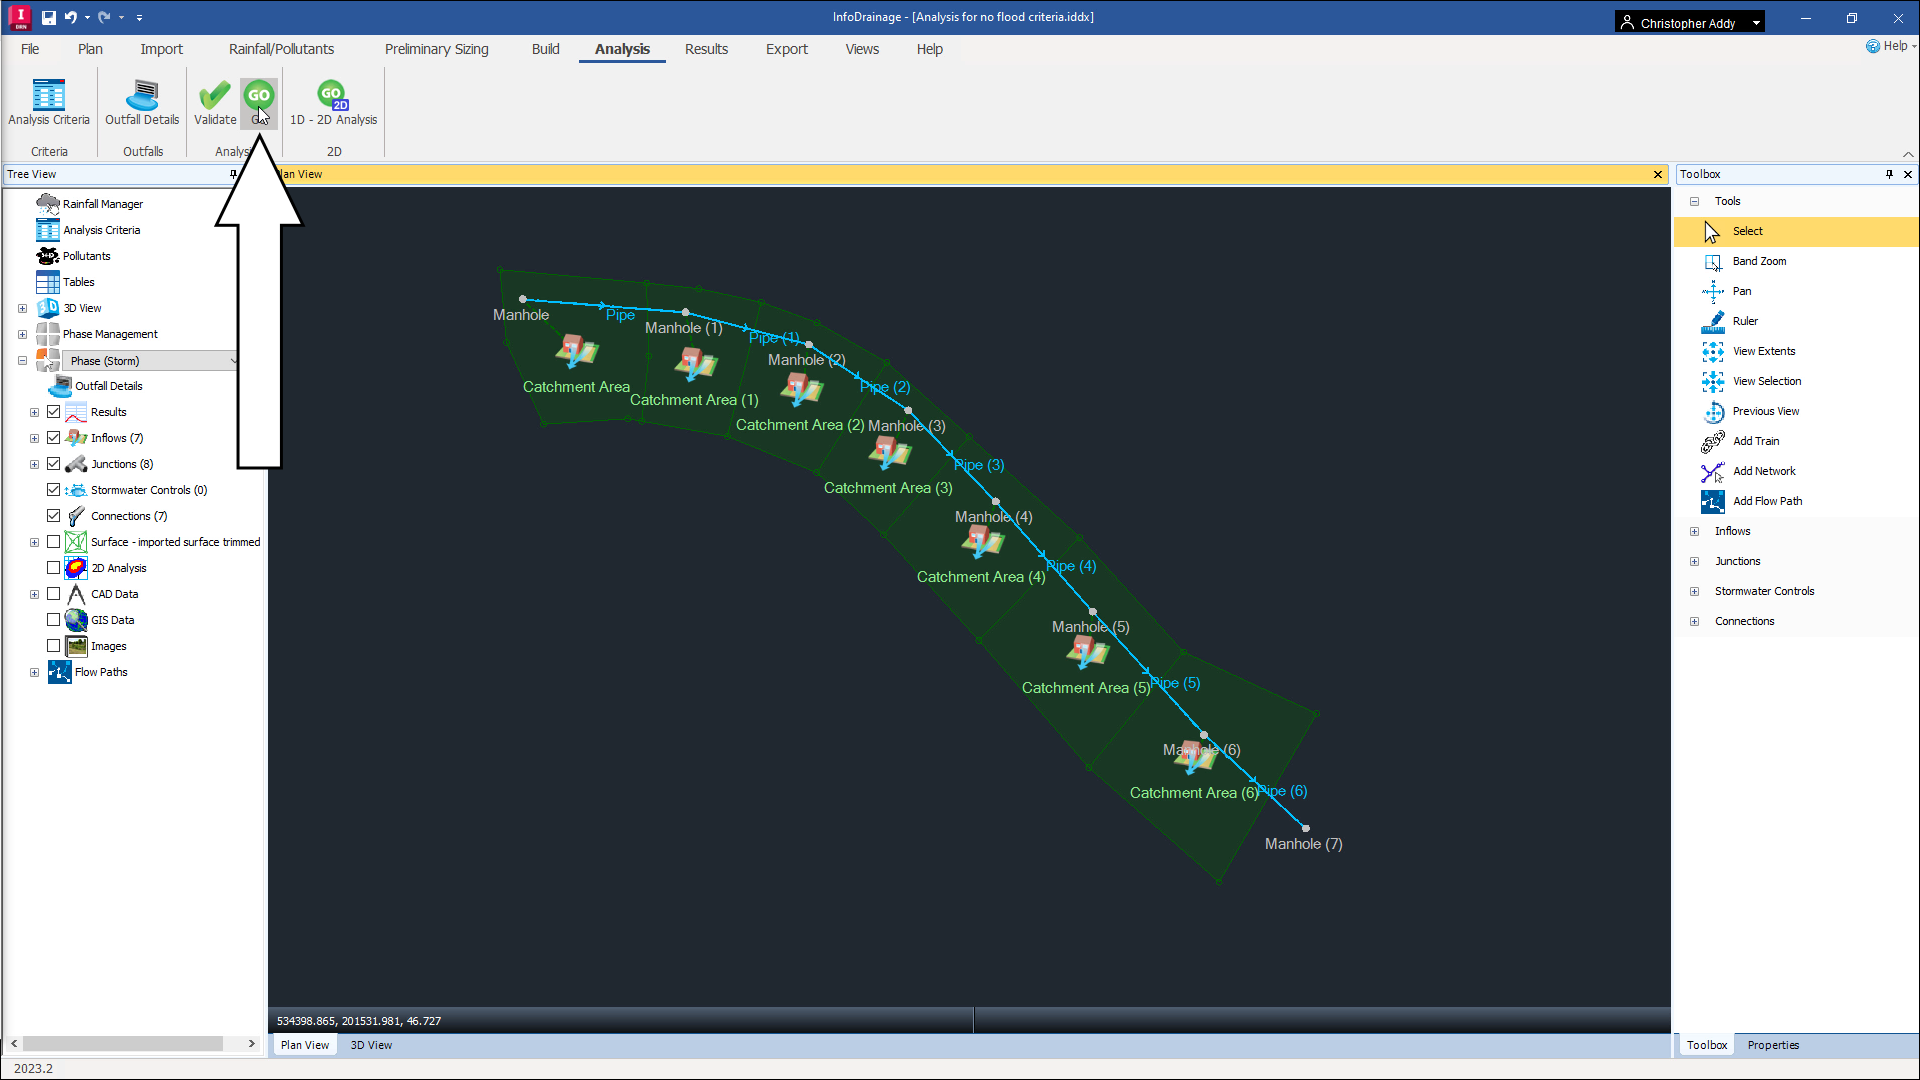Click the Phase Storm tree item
1920x1080 pixels.
pos(104,360)
